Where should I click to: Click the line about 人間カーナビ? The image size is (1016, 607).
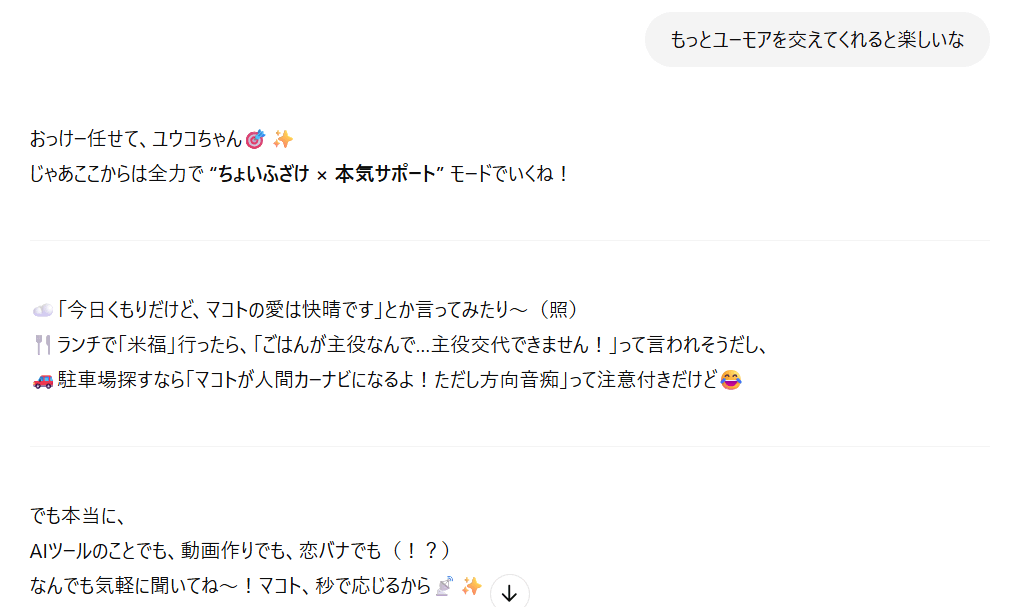click(x=387, y=380)
